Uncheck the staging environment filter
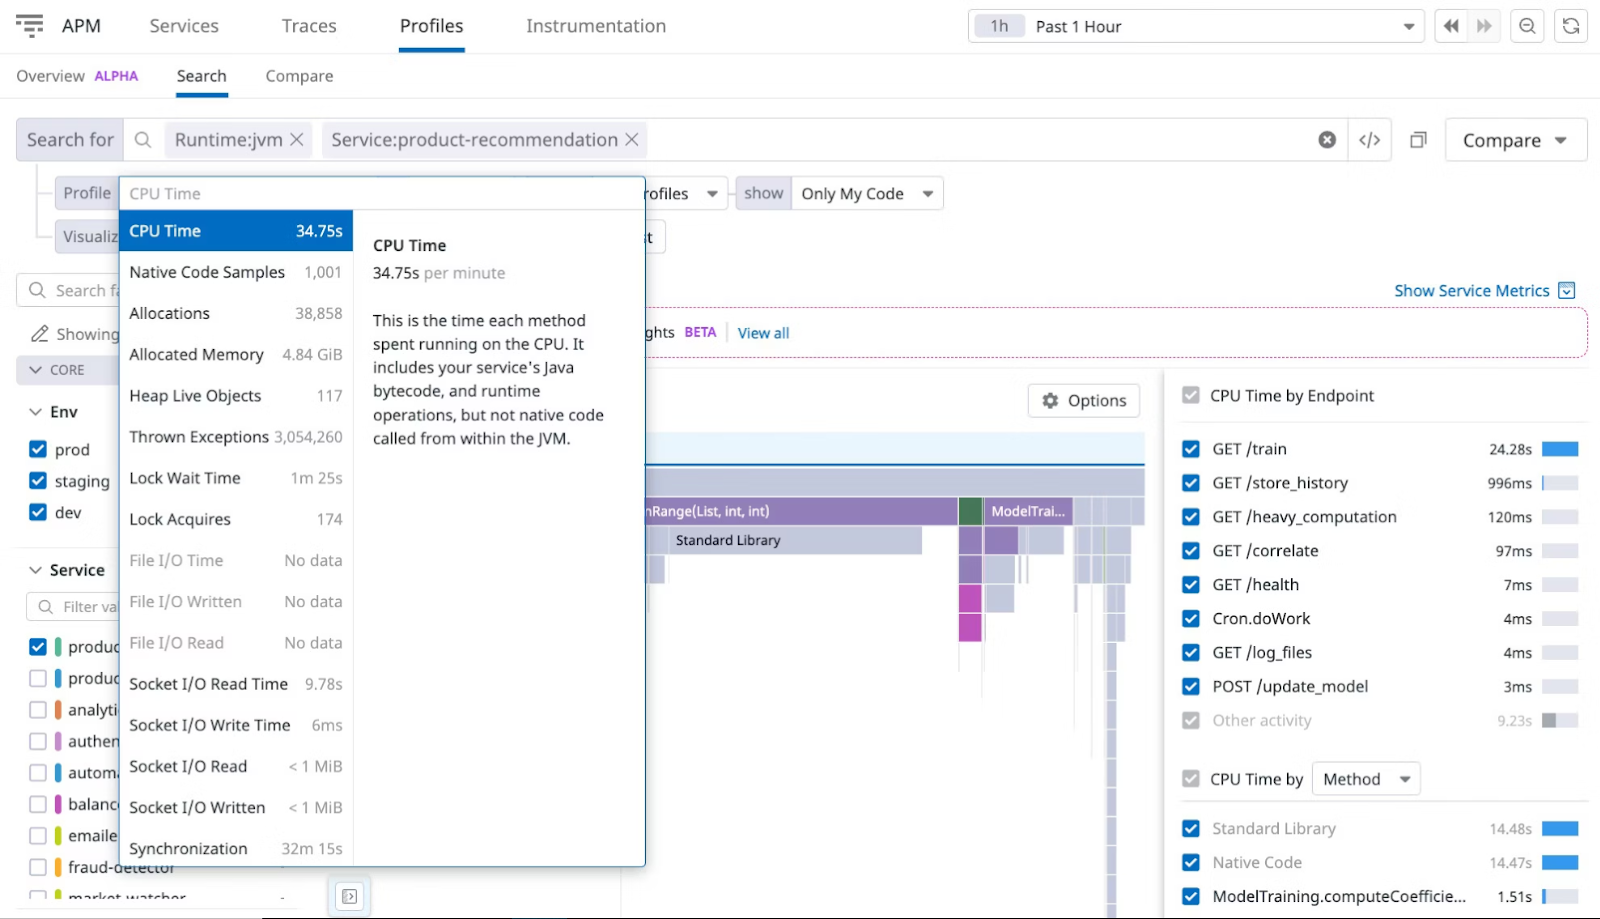Screen dimensions: 1600x919 [x=37, y=481]
